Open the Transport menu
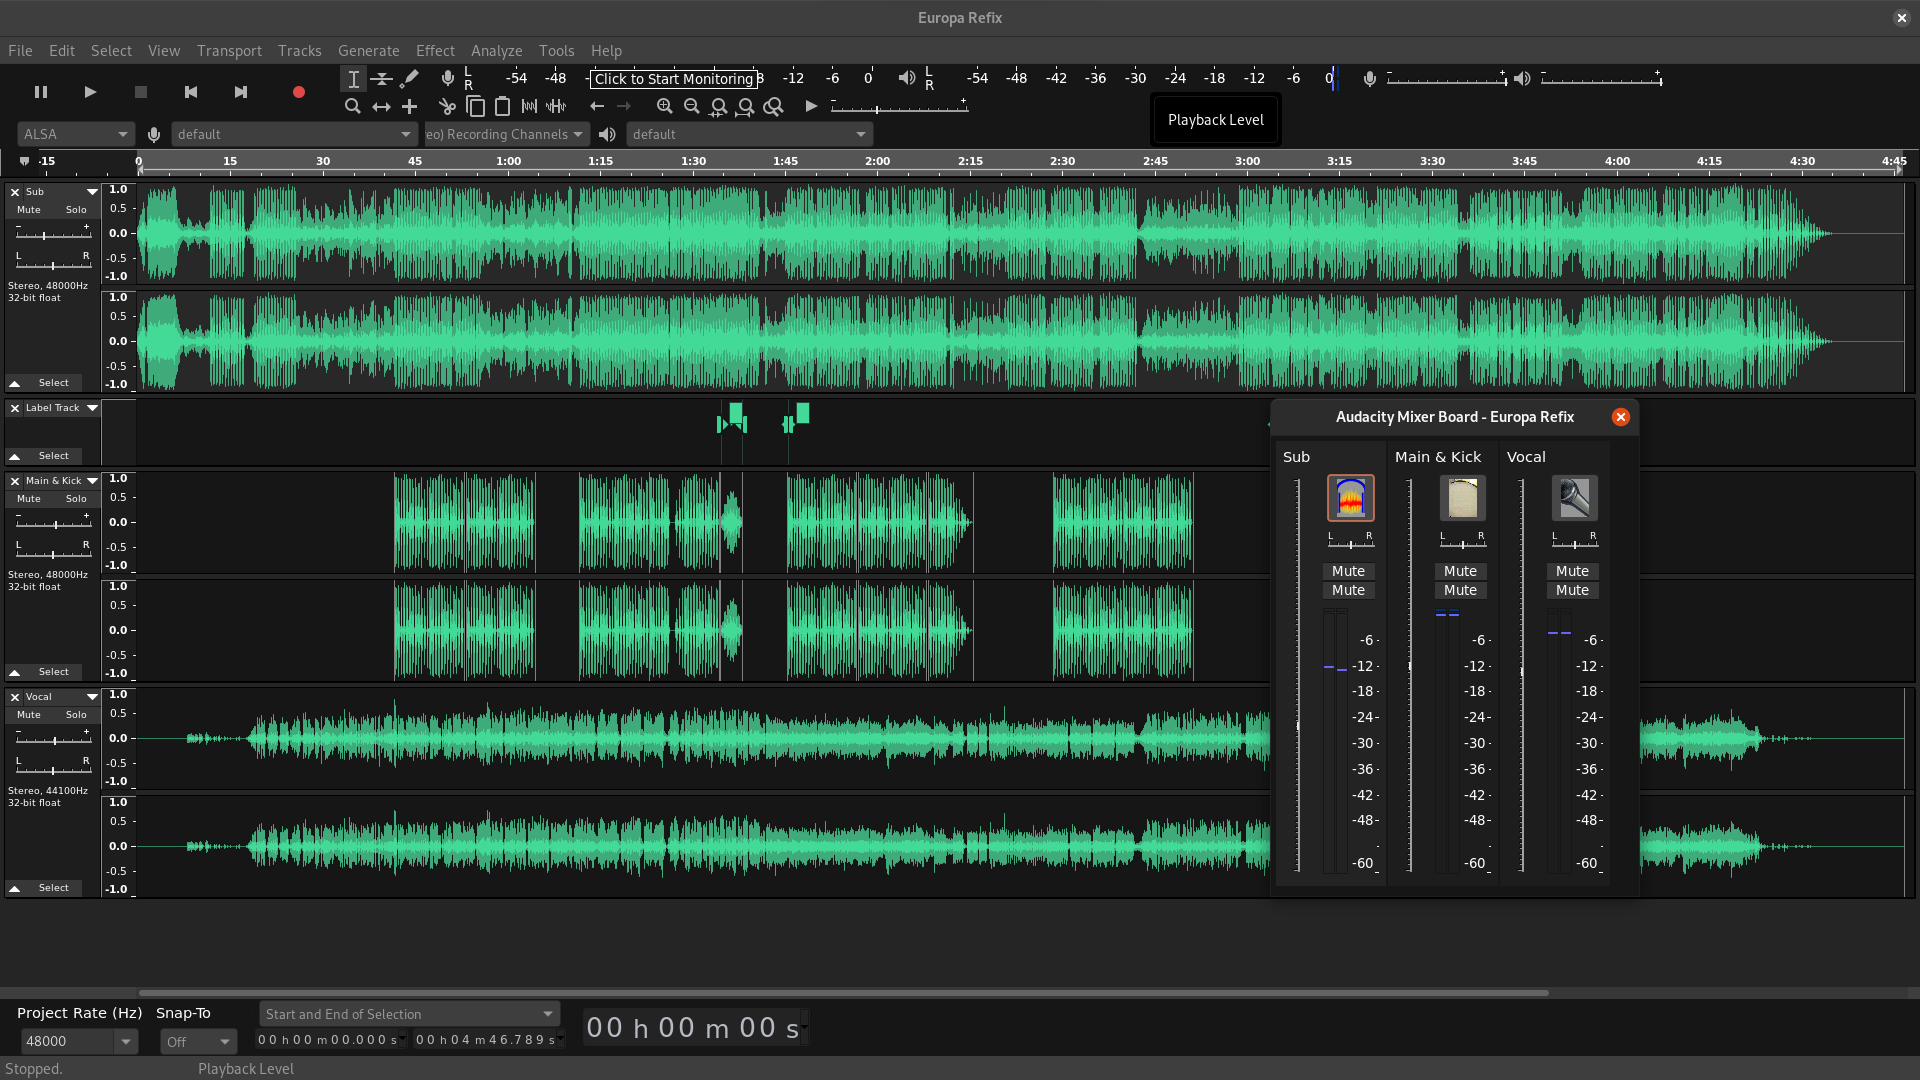 click(229, 50)
